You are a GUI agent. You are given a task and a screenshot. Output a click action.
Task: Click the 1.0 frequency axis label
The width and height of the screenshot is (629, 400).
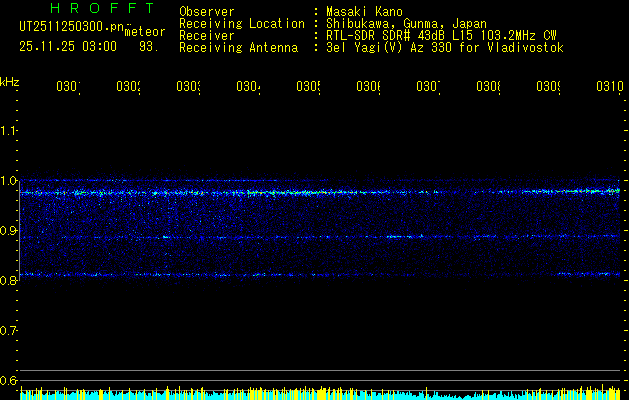point(8,181)
